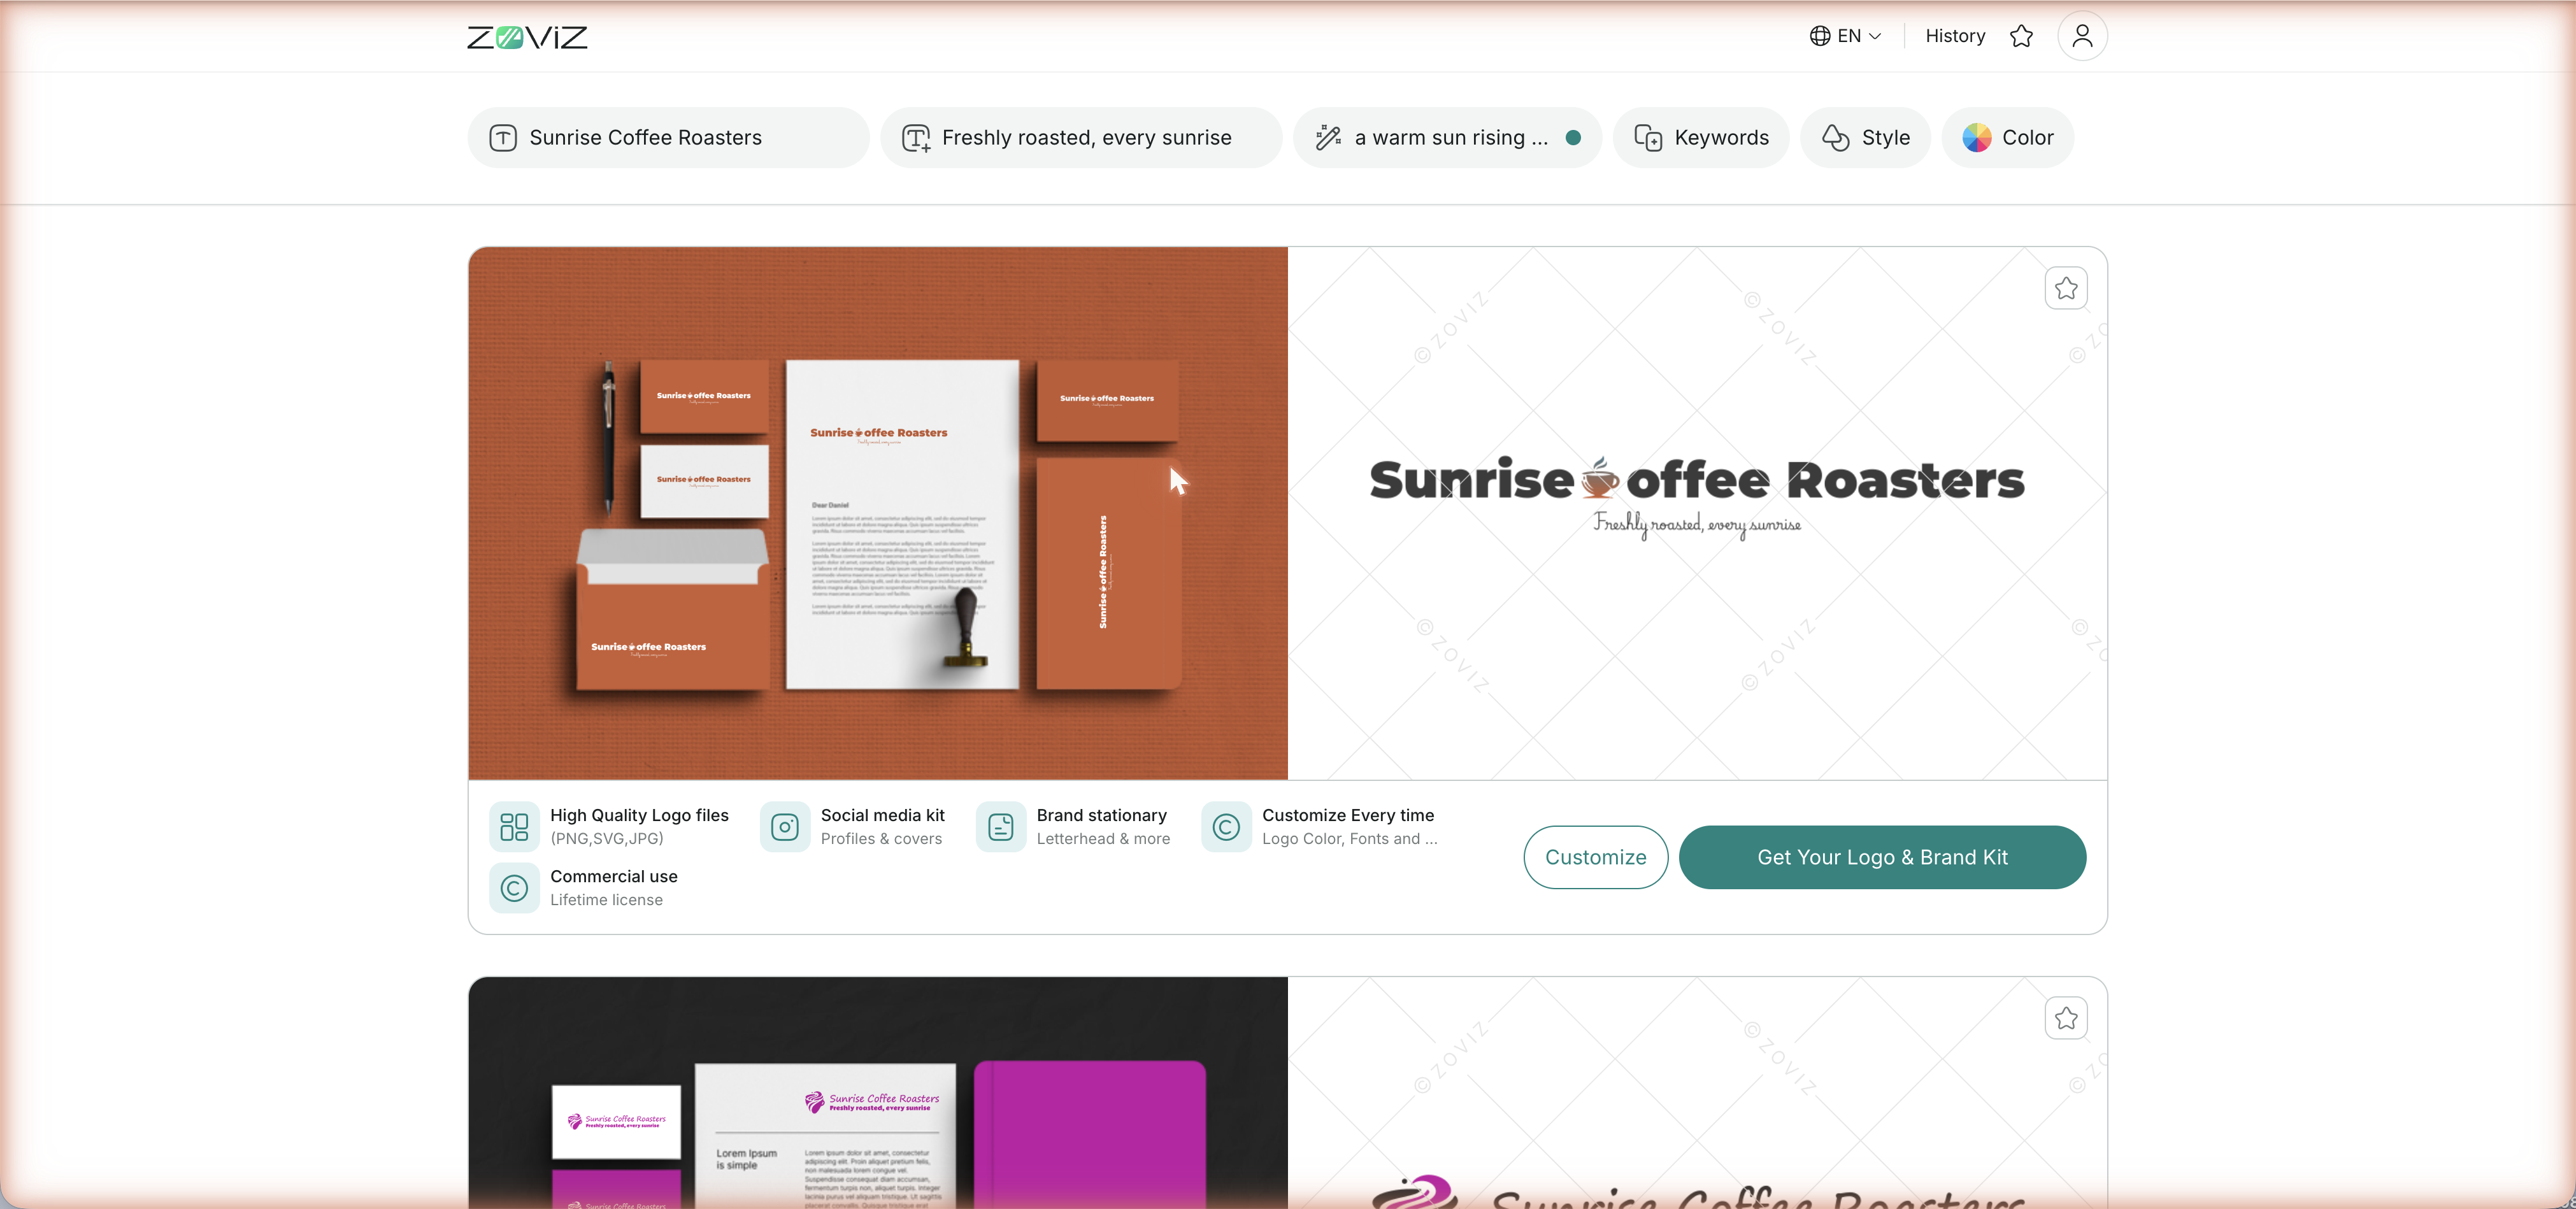Click the Zoviz logo in the header
Image resolution: width=2576 pixels, height=1209 pixels.
[x=527, y=37]
